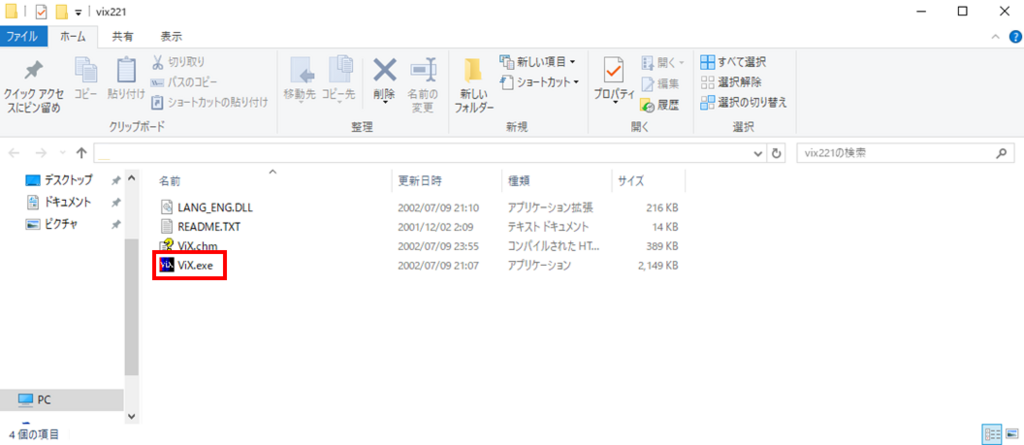
Task: Switch to the Share (共有) tab
Action: [122, 37]
